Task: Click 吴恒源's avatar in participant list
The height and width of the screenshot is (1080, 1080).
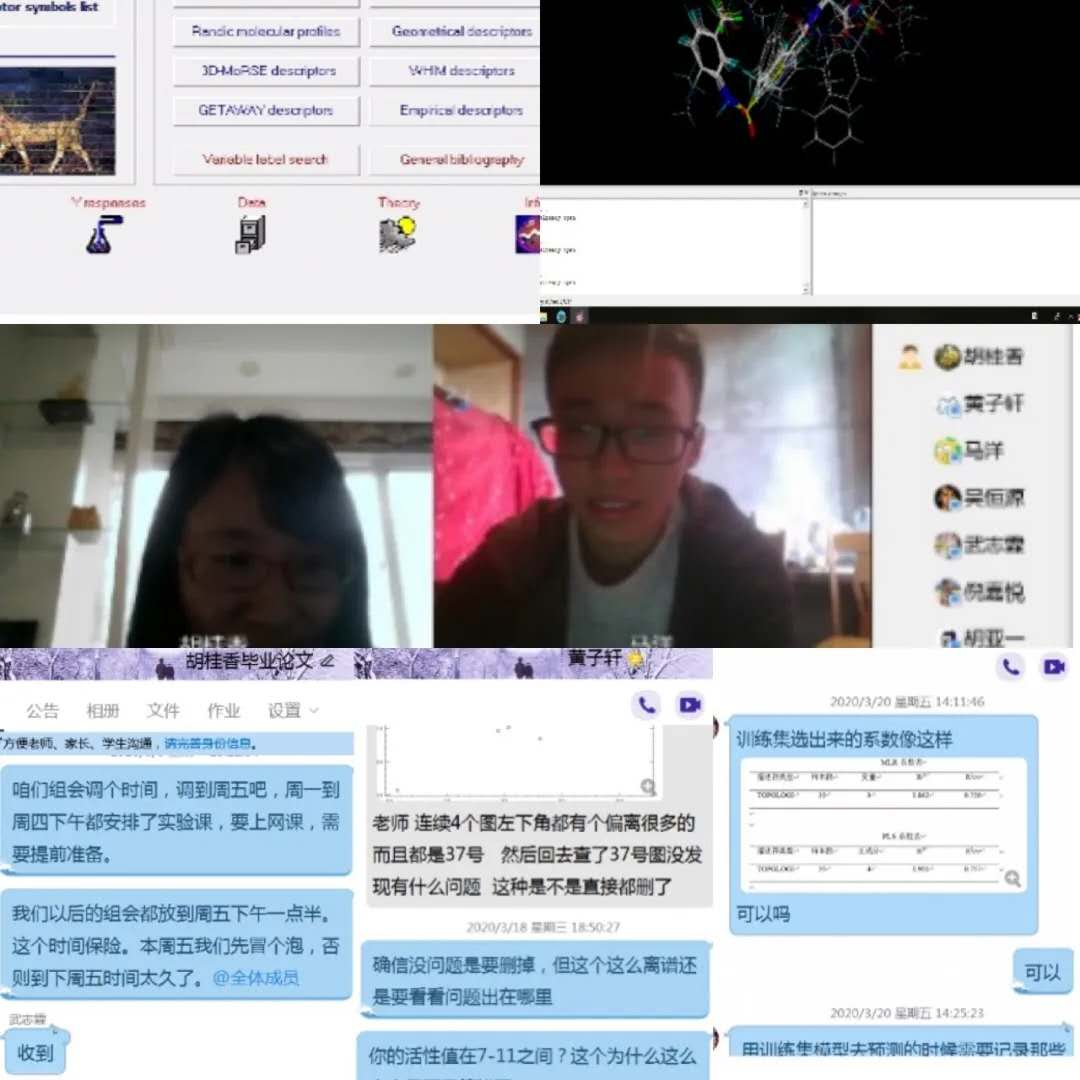Action: click(x=947, y=497)
